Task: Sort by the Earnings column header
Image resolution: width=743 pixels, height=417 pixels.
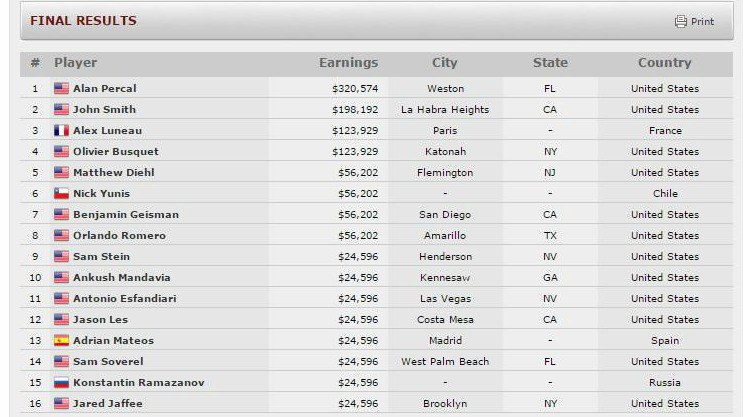Action: pos(348,63)
